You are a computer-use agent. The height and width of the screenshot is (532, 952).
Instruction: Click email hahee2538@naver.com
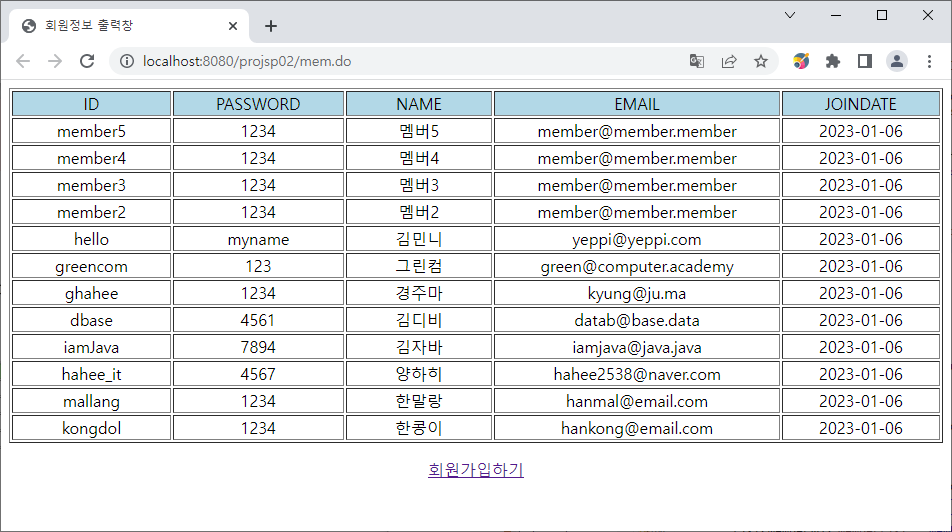point(636,374)
